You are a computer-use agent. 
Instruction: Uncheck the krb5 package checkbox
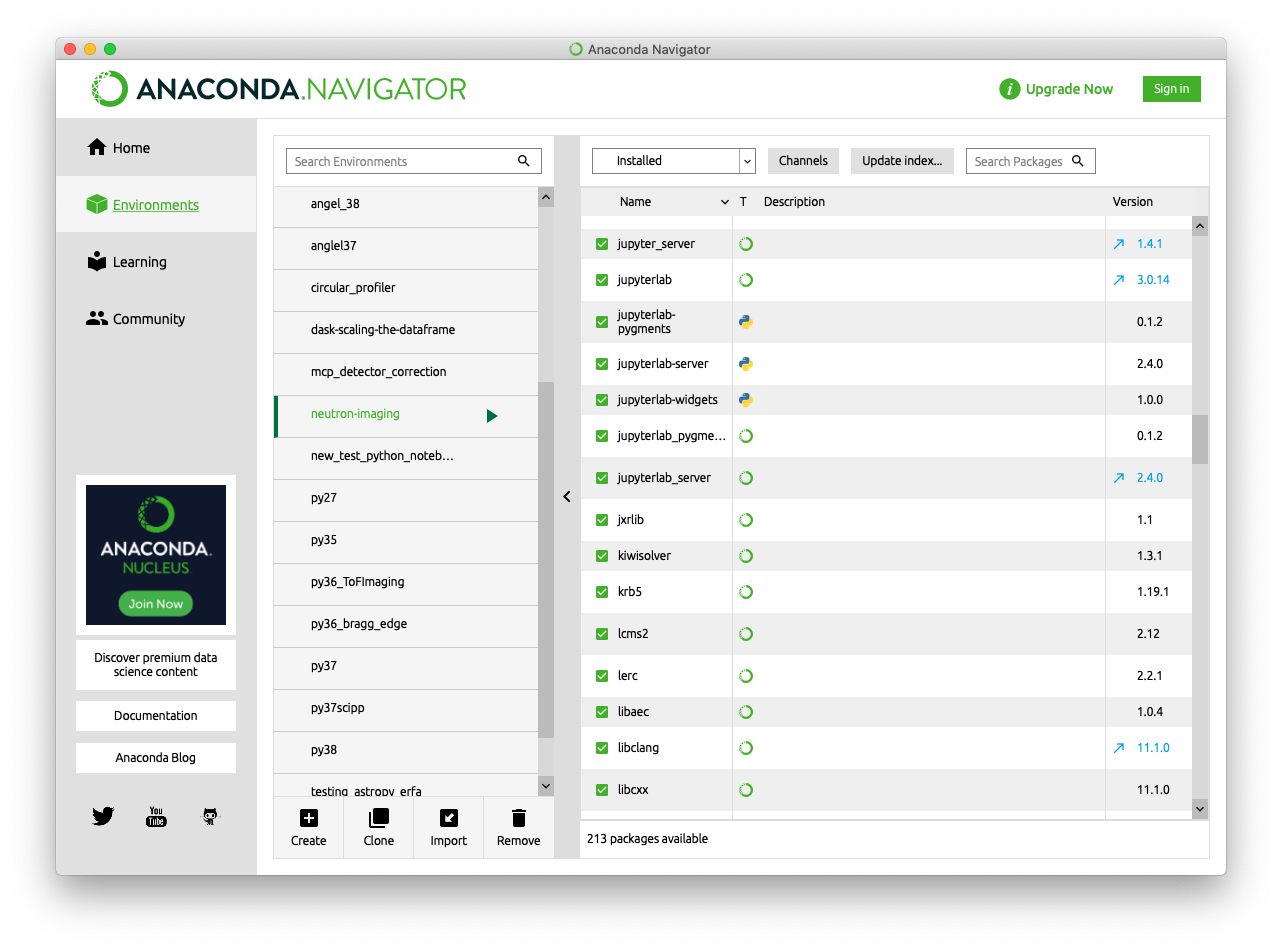coord(601,591)
